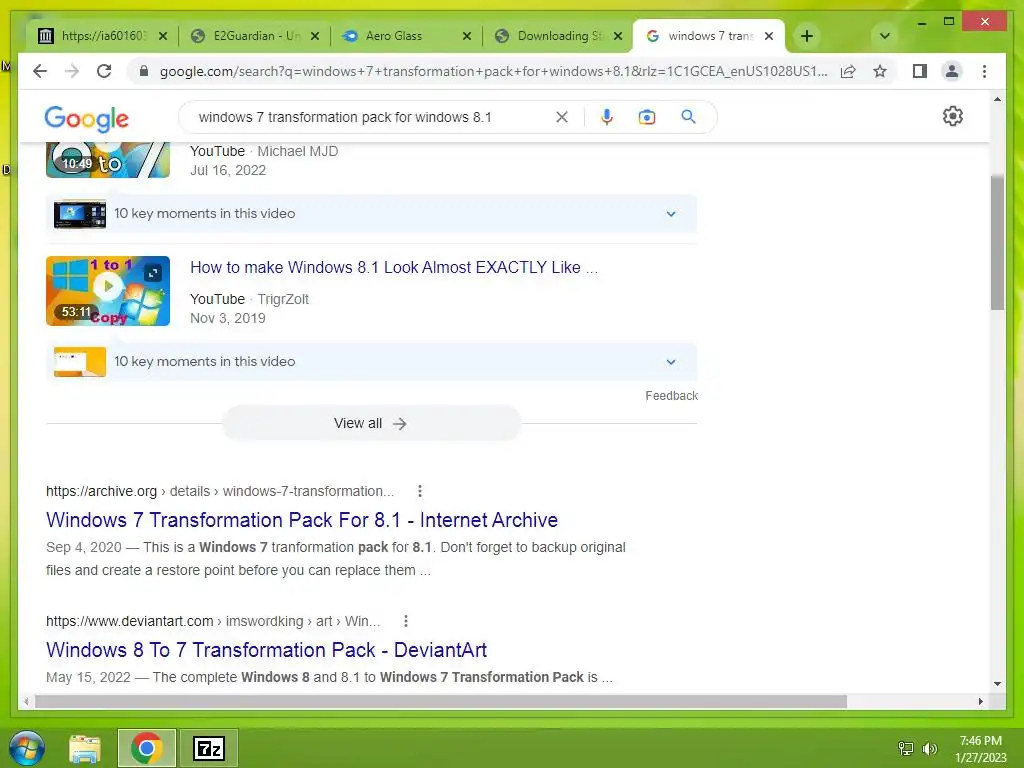This screenshot has width=1024, height=768.
Task: Switch to the Aero Glass tab
Action: pyautogui.click(x=405, y=36)
